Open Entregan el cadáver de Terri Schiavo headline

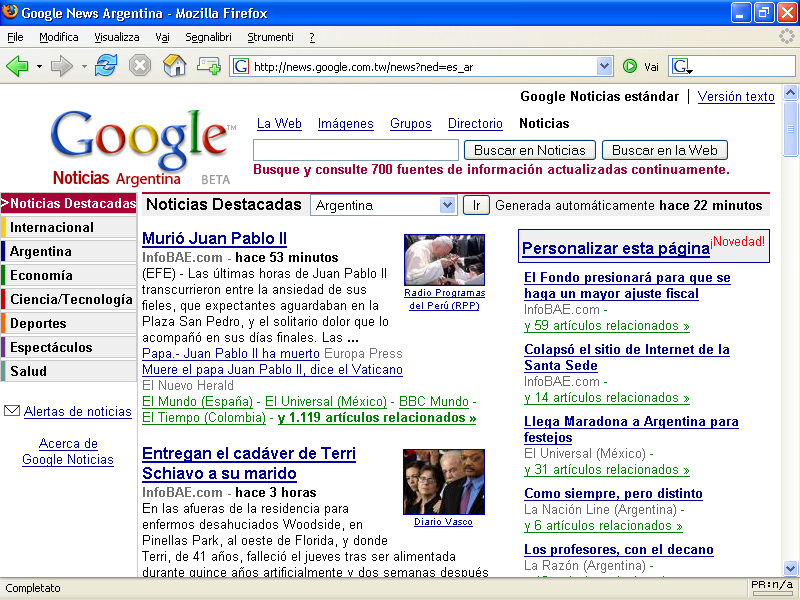[x=249, y=463]
